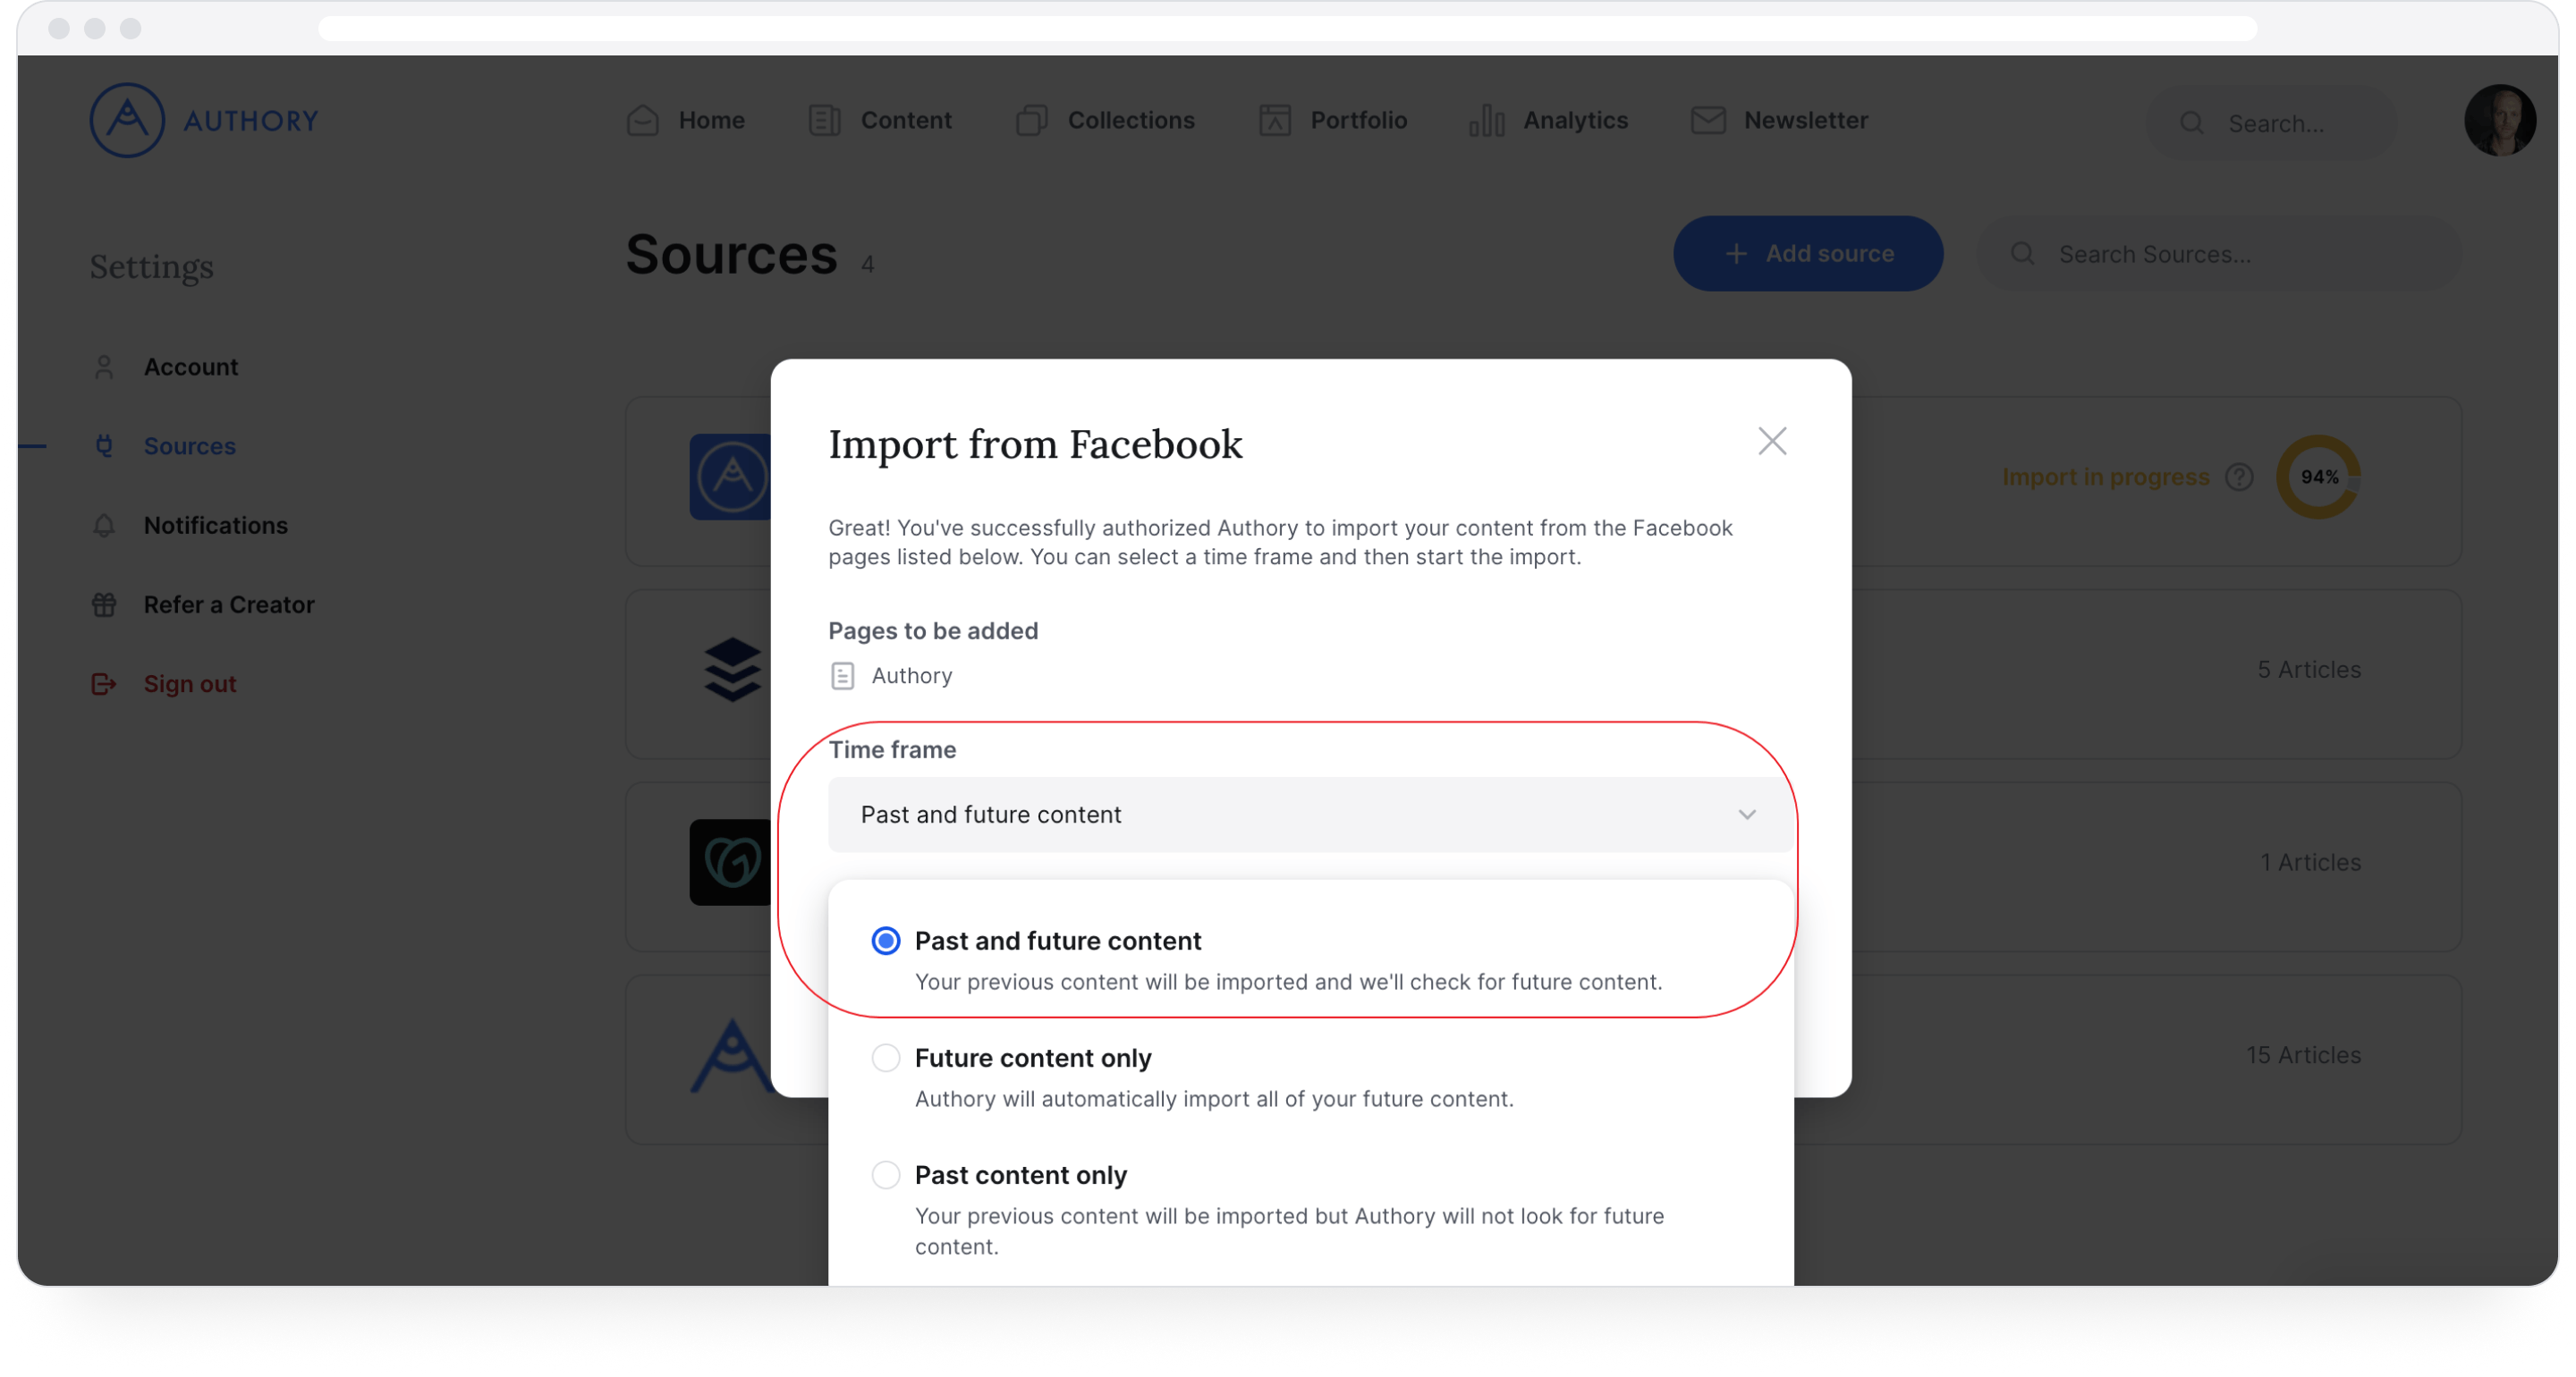Click the Import in progress label
Screen dimensions: 2576x1377
tap(2105, 477)
